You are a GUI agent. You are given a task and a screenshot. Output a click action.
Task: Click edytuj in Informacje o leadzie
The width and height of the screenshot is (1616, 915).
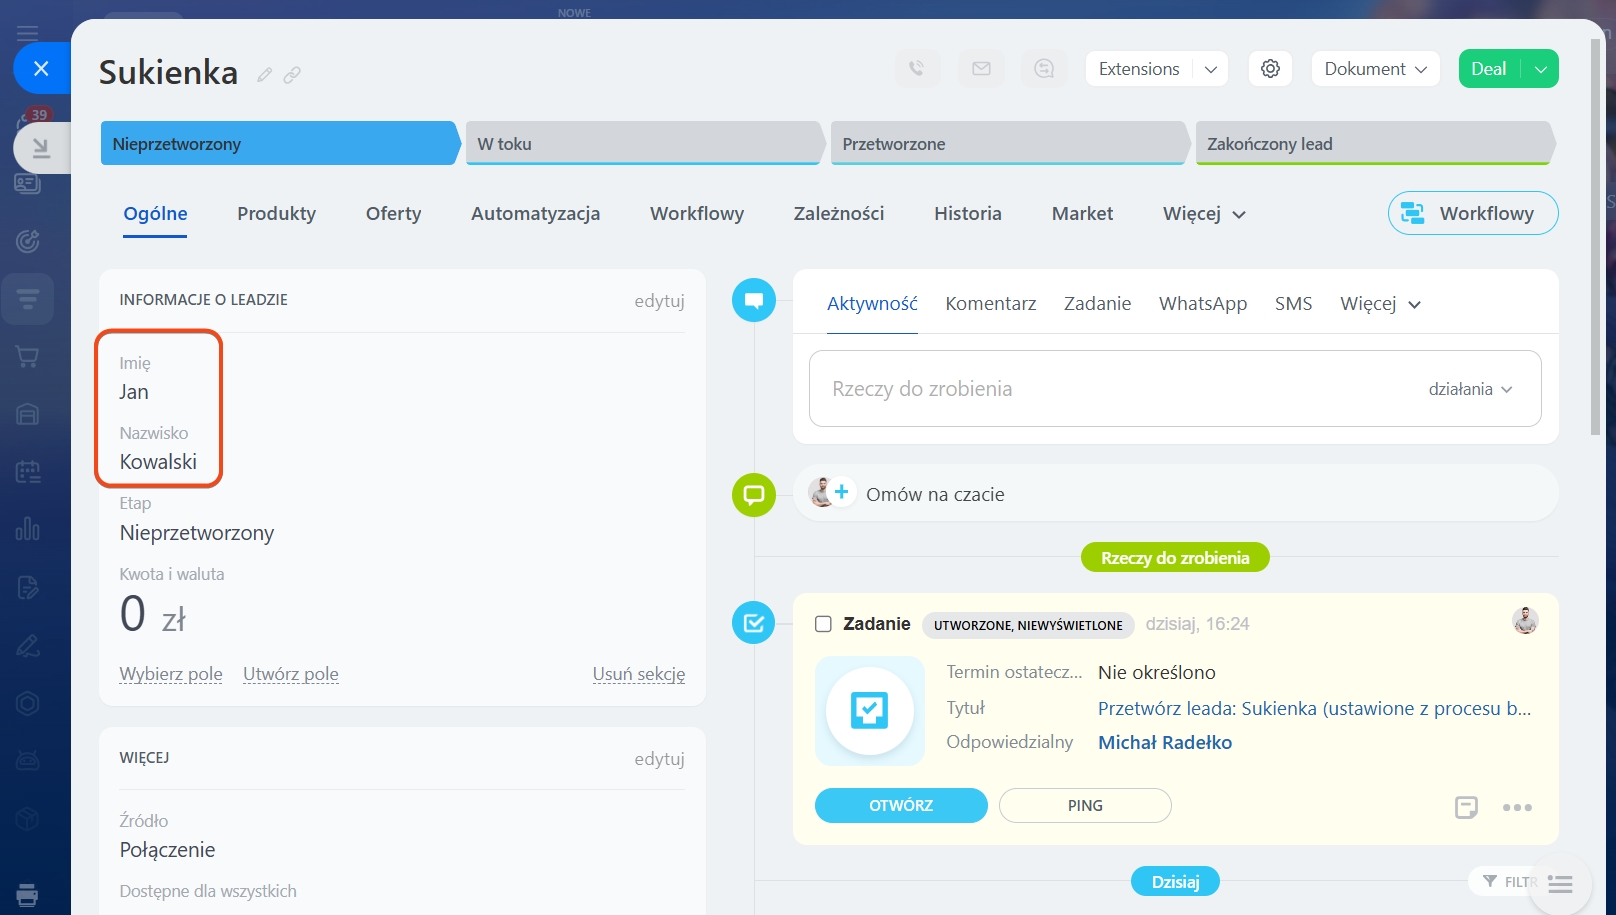click(x=659, y=301)
